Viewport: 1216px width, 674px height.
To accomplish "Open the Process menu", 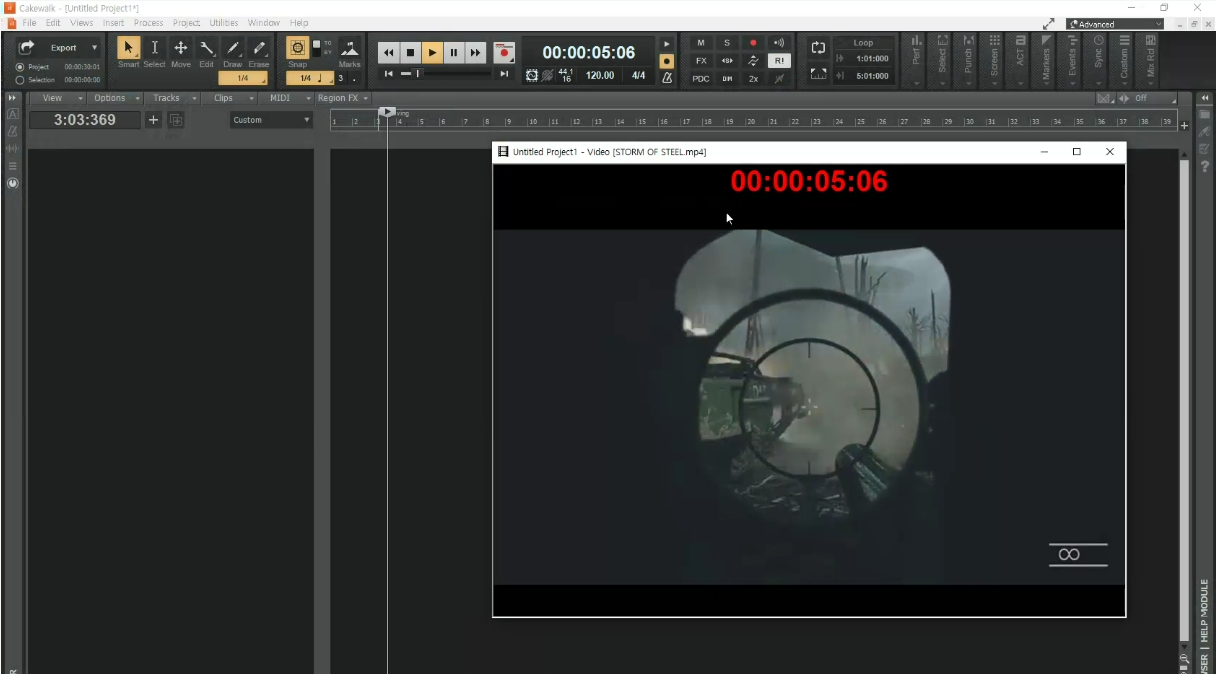I will pyautogui.click(x=148, y=23).
